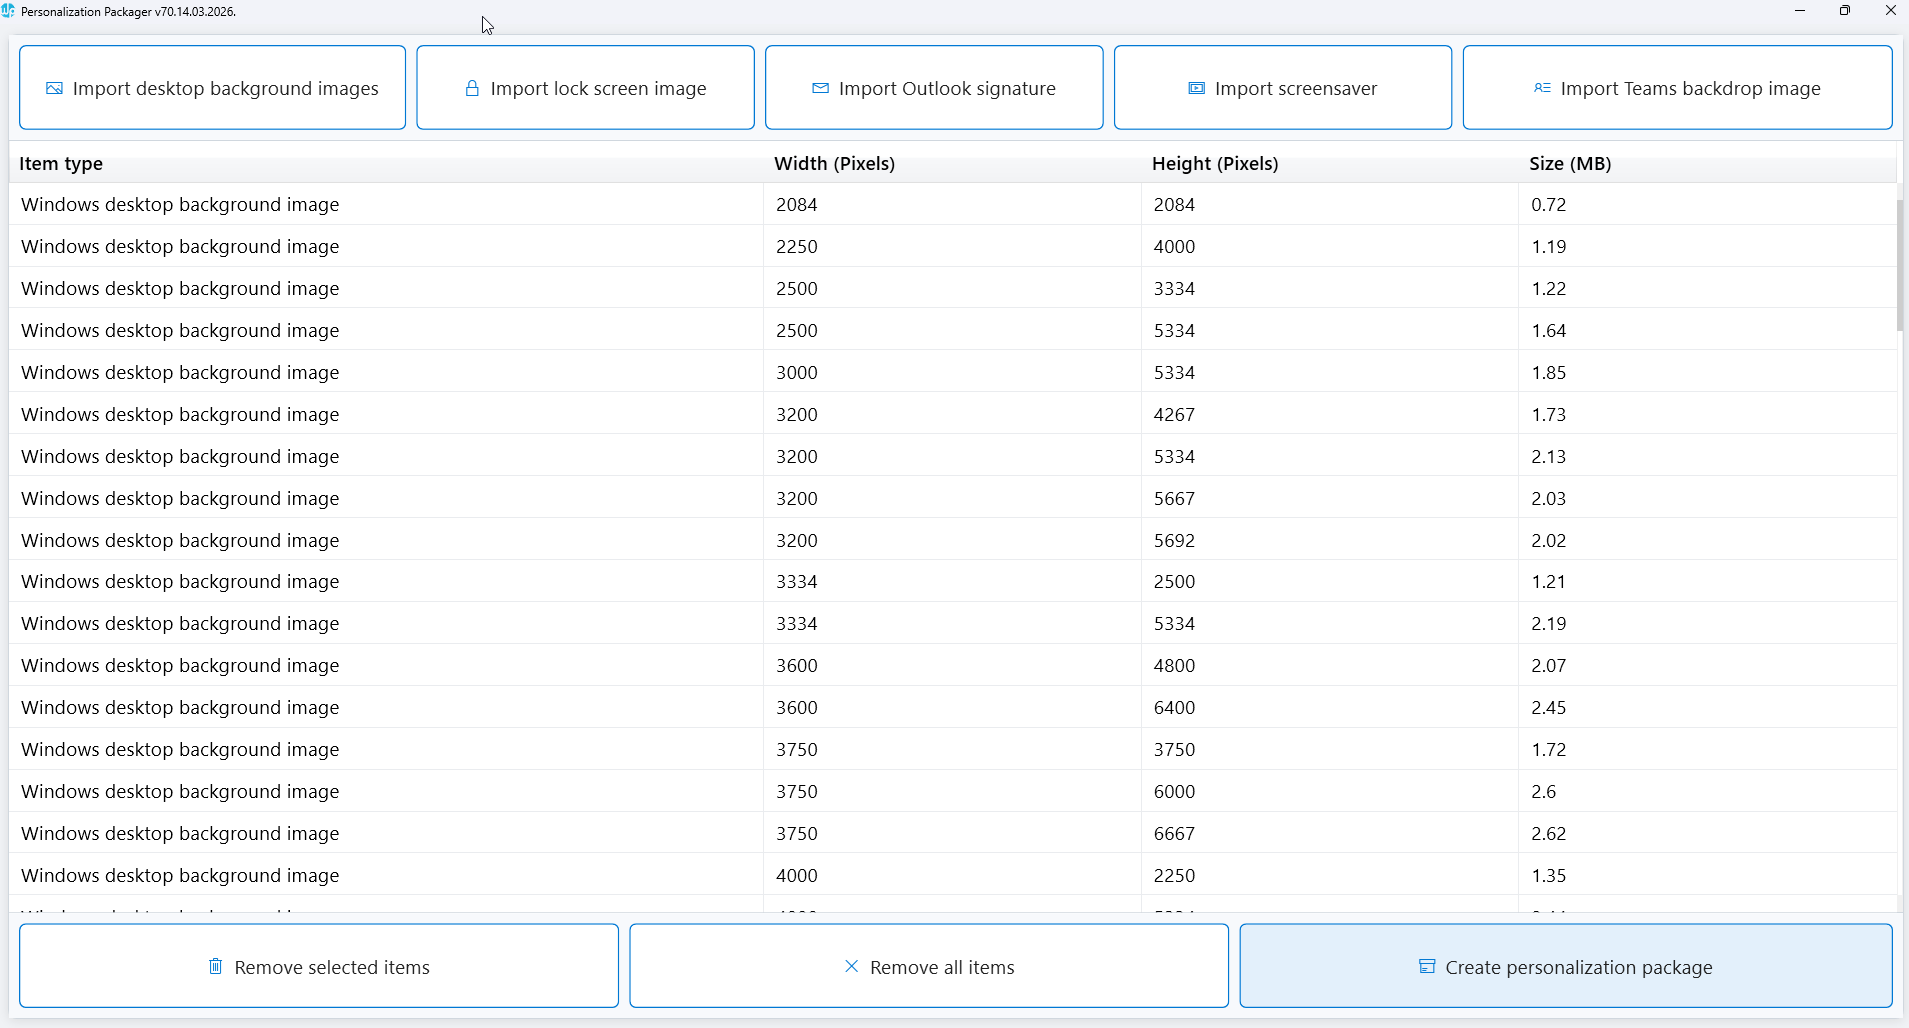
Task: Click the padlock icon on Import lock screen image
Action: pos(472,89)
